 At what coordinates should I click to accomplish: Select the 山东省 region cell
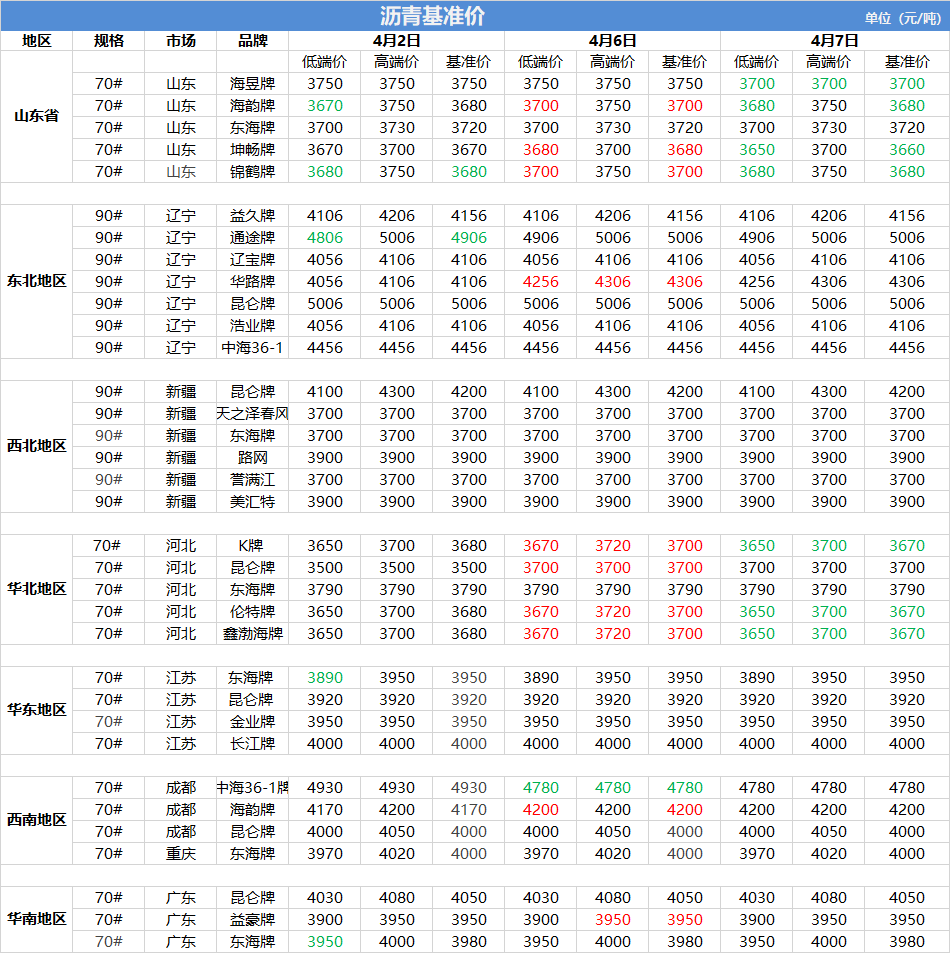(36, 116)
